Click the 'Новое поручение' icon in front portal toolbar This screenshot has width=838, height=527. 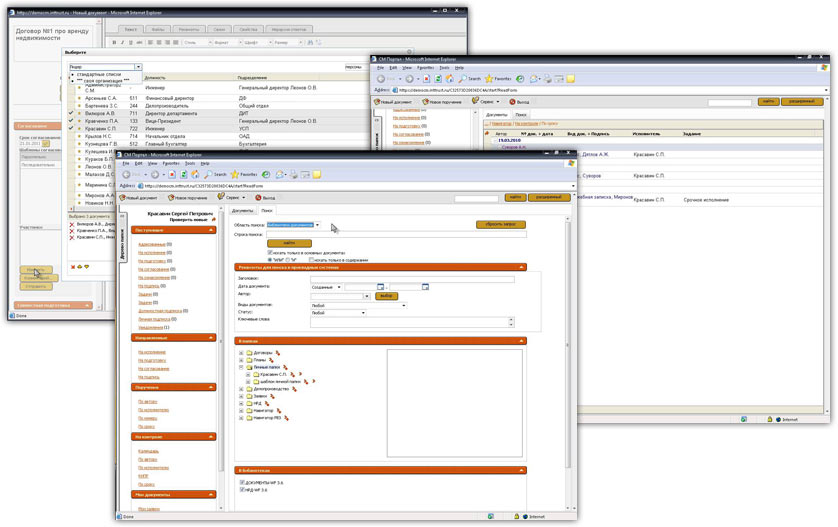[173, 198]
